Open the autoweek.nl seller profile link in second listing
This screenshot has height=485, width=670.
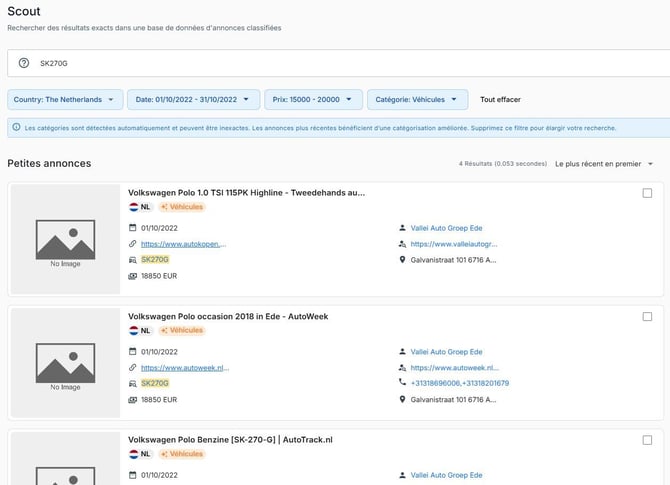(x=455, y=367)
